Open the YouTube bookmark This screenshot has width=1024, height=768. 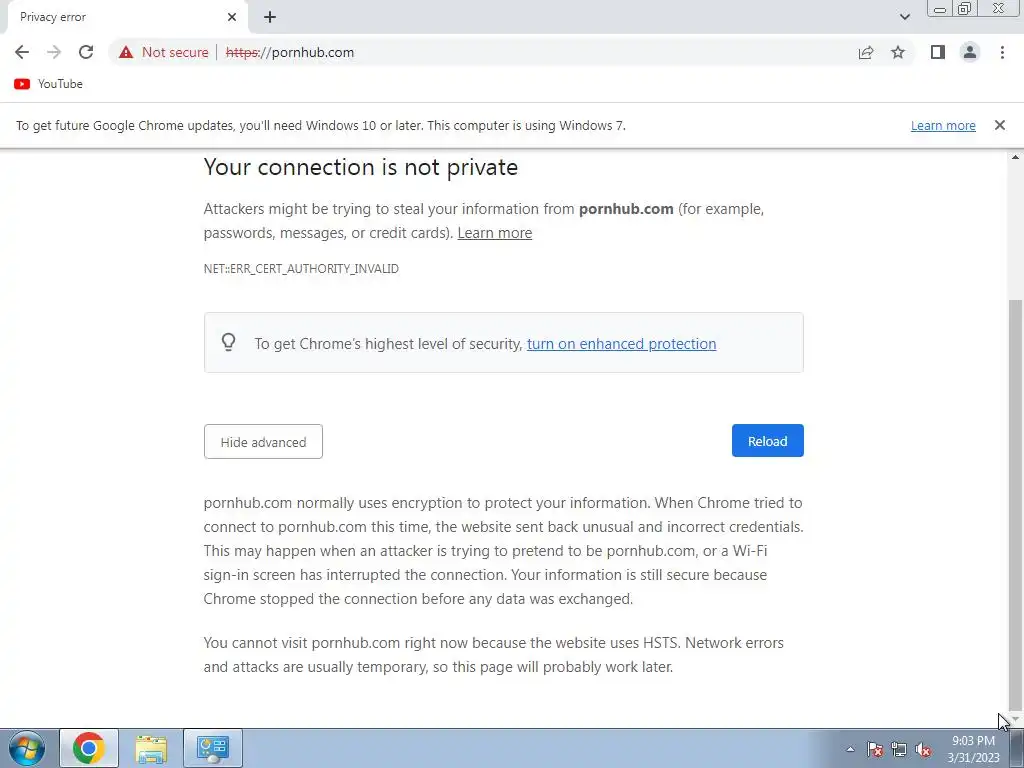point(48,84)
